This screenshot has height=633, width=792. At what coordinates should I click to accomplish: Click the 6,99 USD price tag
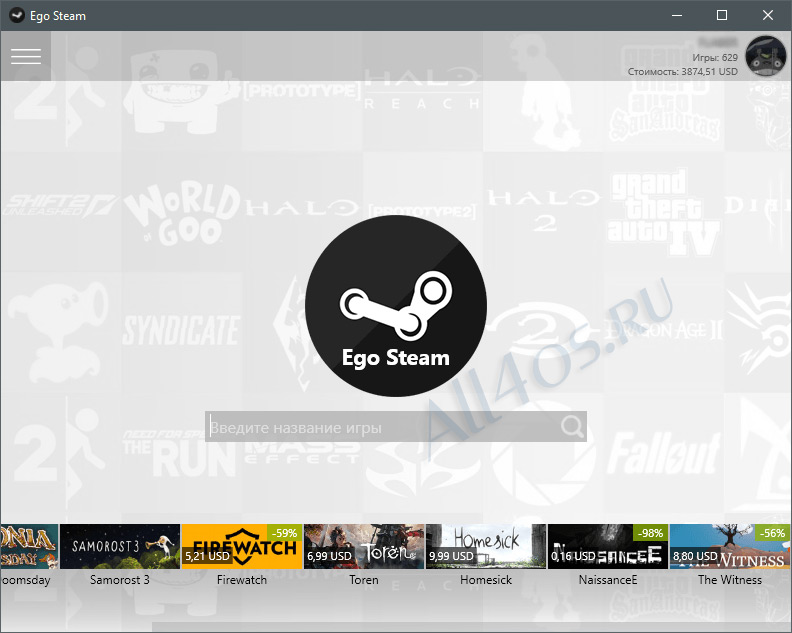329,556
